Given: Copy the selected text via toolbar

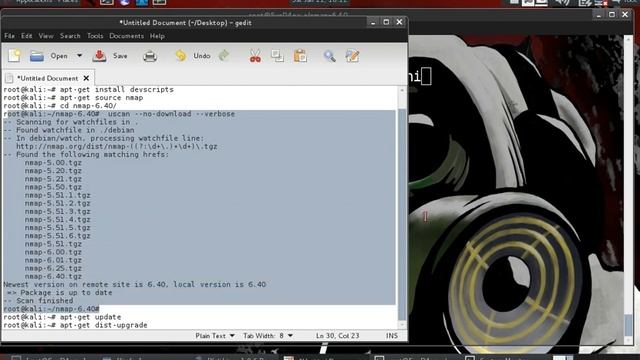Looking at the screenshot, I should (x=278, y=56).
